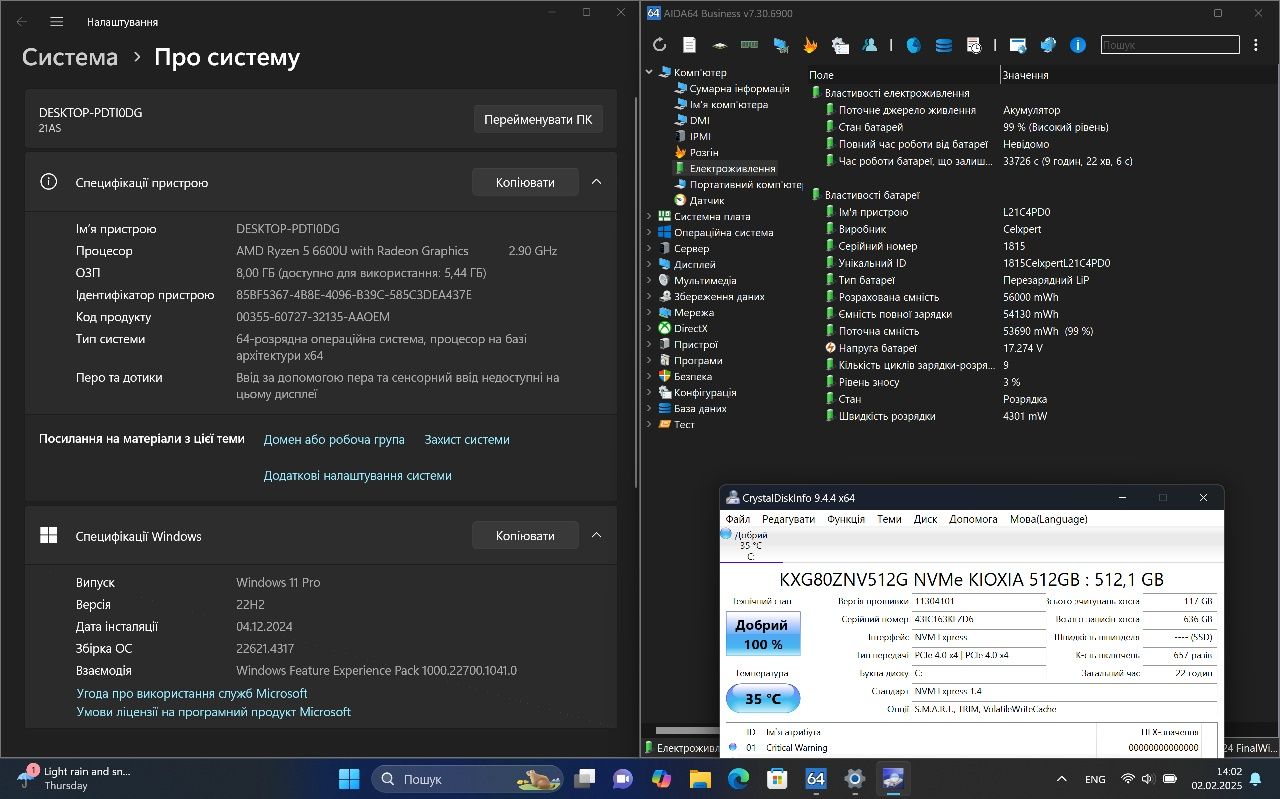Open AIDA64 from the taskbar
Image resolution: width=1280 pixels, height=799 pixels.
pyautogui.click(x=816, y=779)
